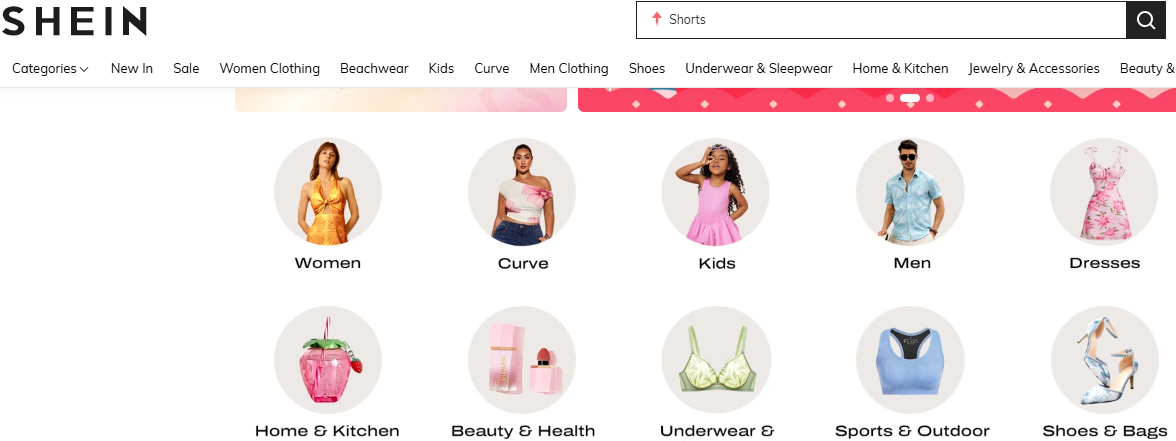The height and width of the screenshot is (441, 1176).
Task: Click the search magnifier button
Action: pos(1146,20)
